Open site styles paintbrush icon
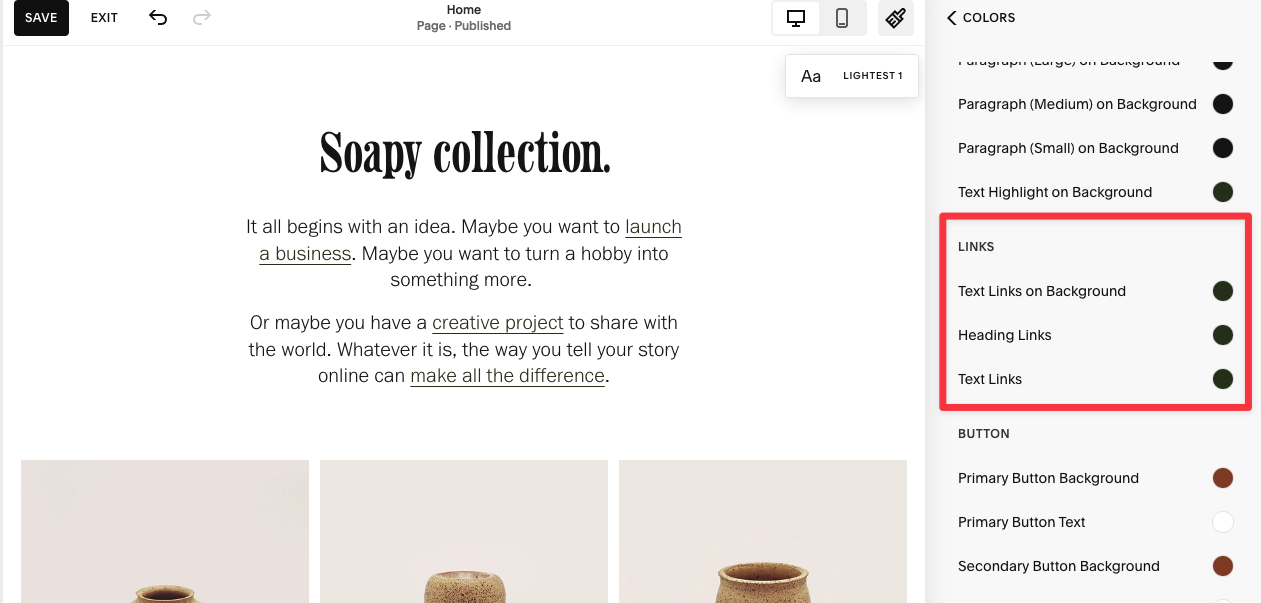Image resolution: width=1261 pixels, height=603 pixels. 896,18
